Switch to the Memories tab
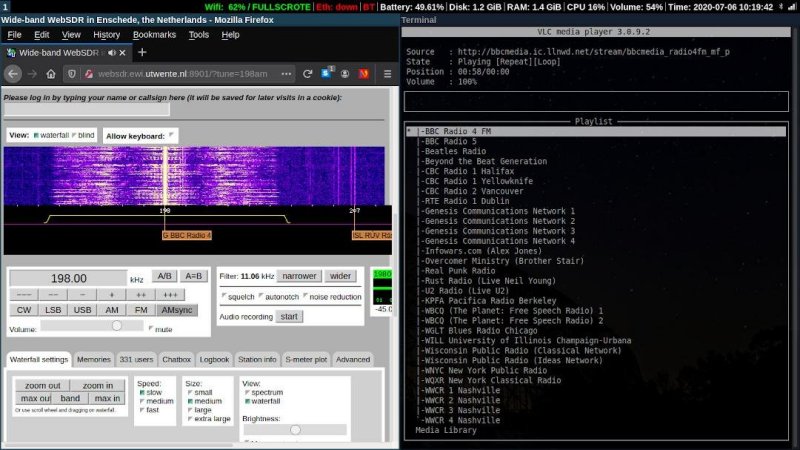The height and width of the screenshot is (450, 800). pyautogui.click(x=94, y=359)
